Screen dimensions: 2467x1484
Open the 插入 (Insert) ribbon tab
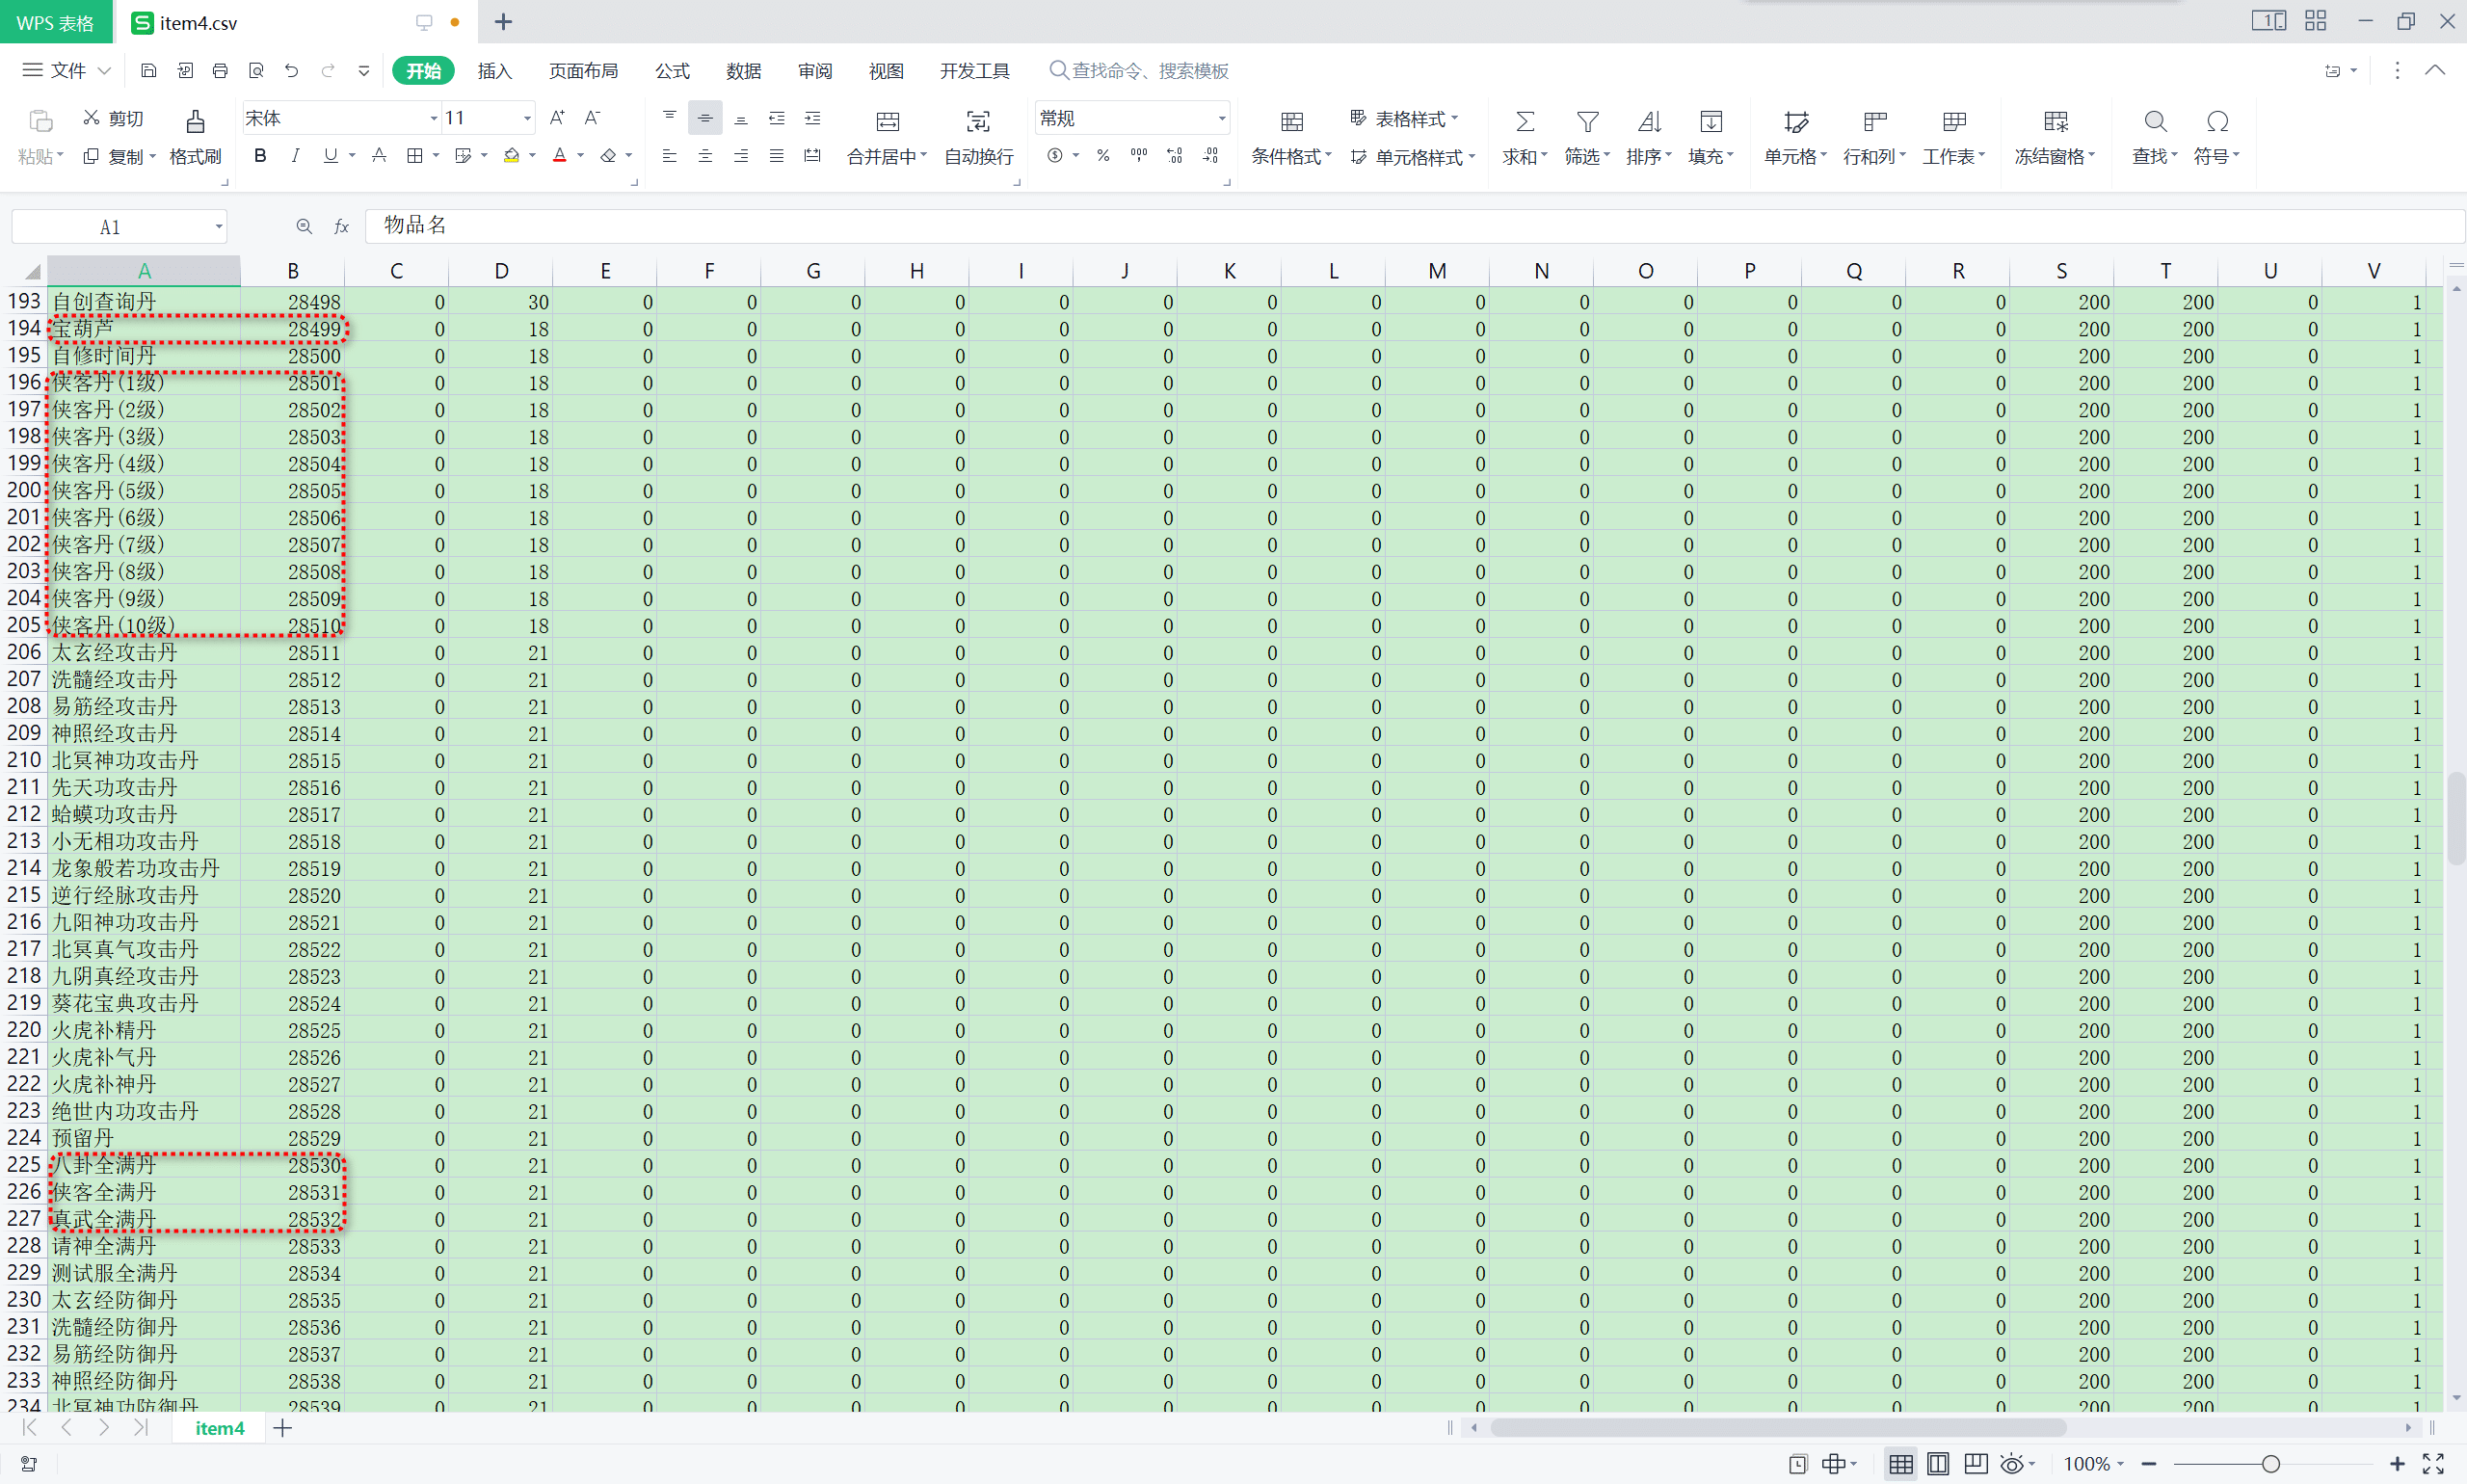pos(494,71)
